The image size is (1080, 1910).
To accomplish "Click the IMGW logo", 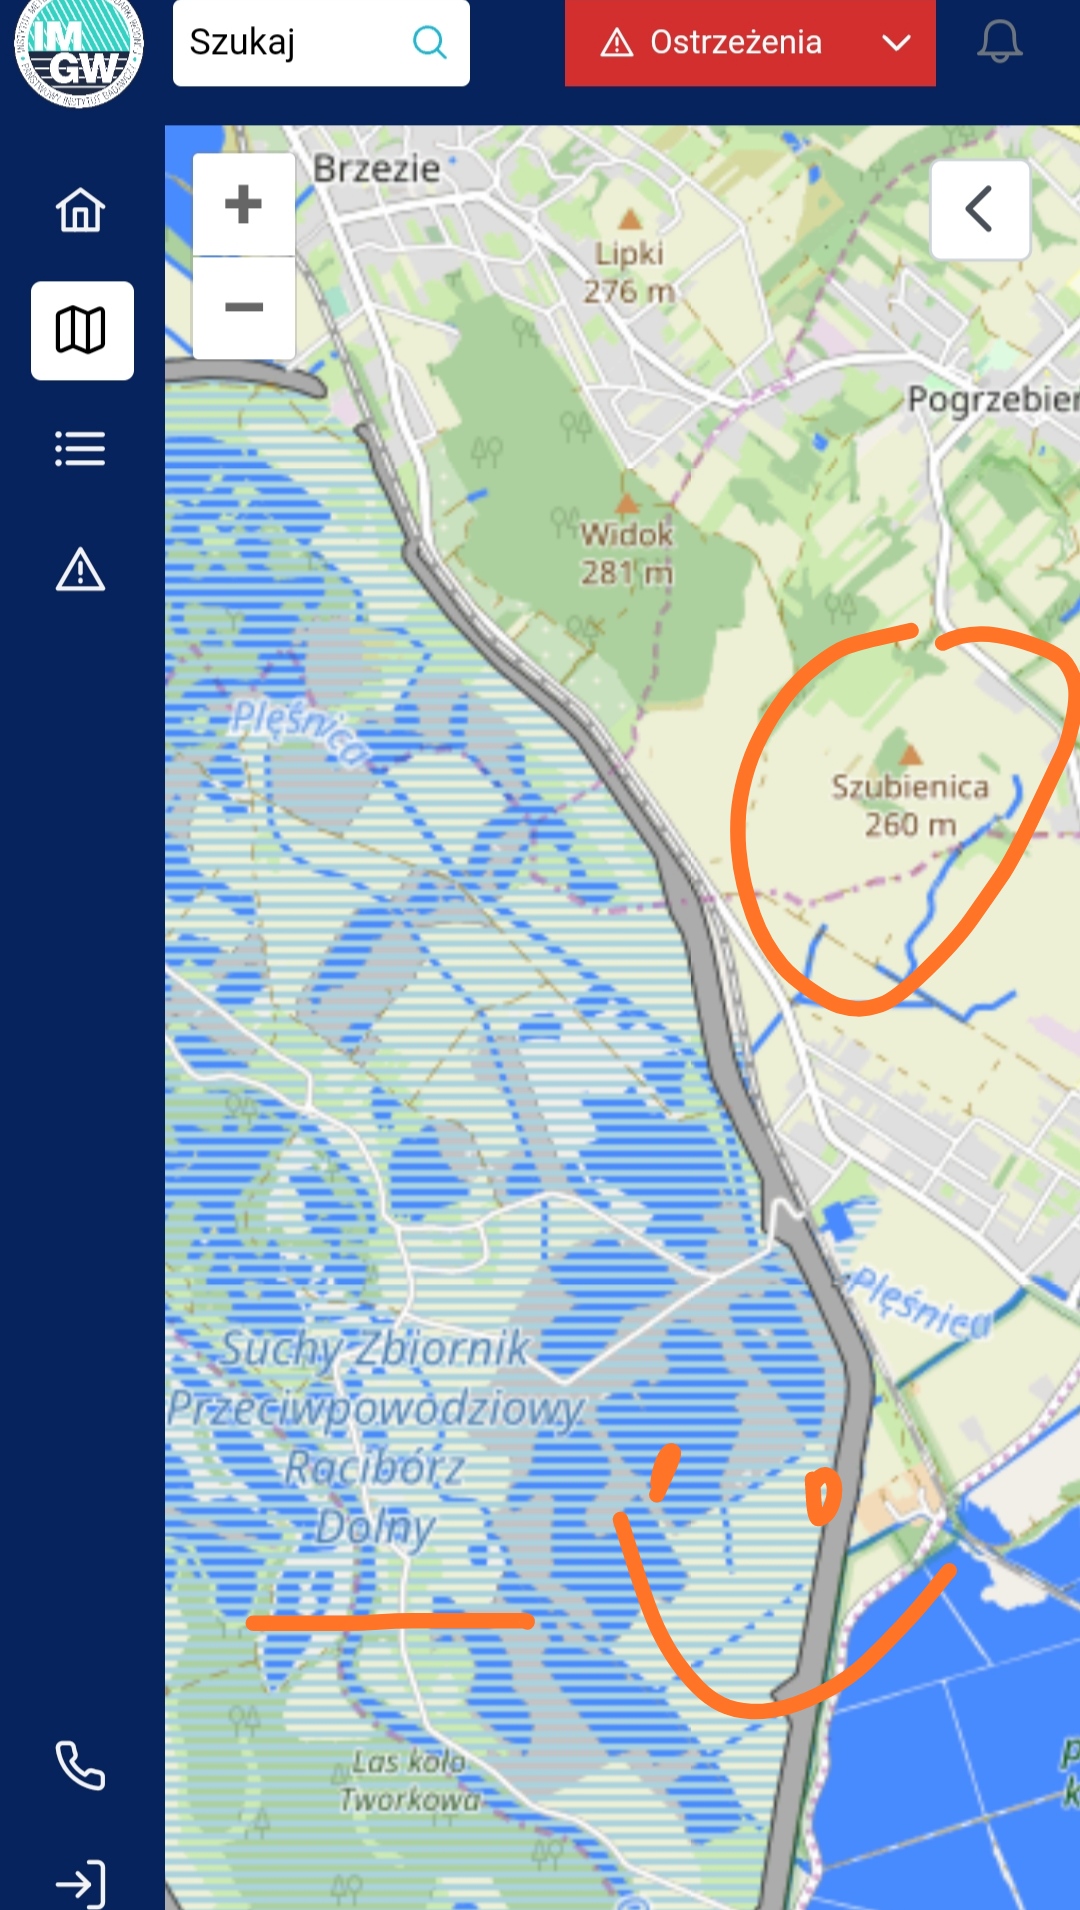I will (x=78, y=50).
